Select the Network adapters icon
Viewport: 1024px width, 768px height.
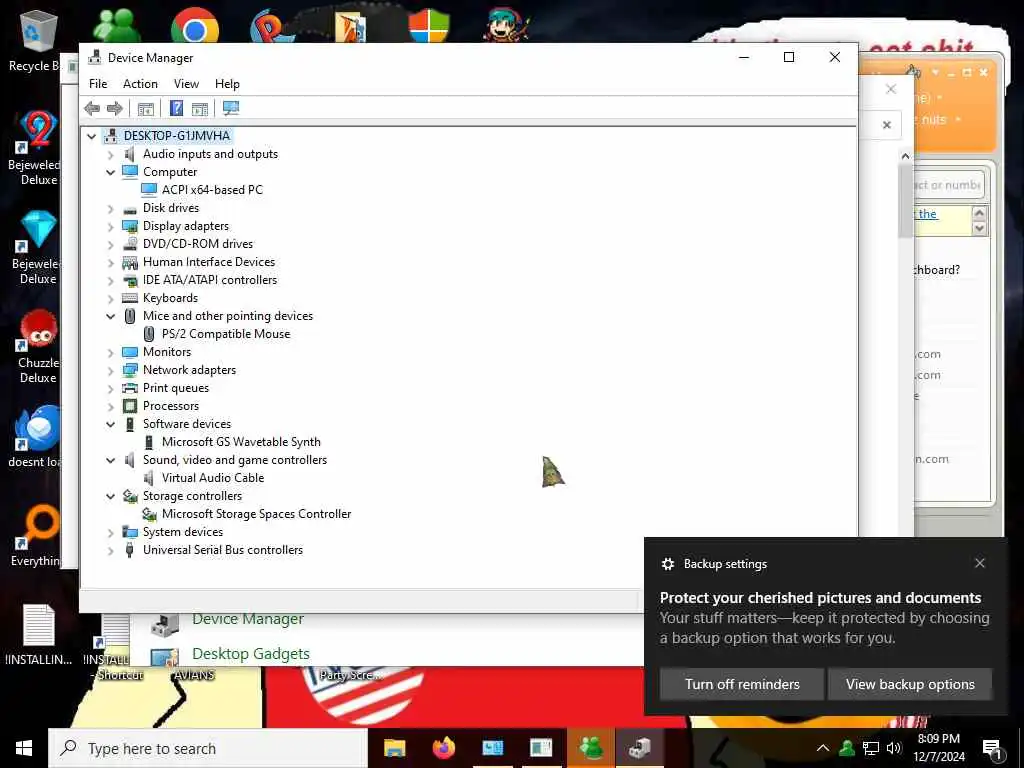pos(130,370)
